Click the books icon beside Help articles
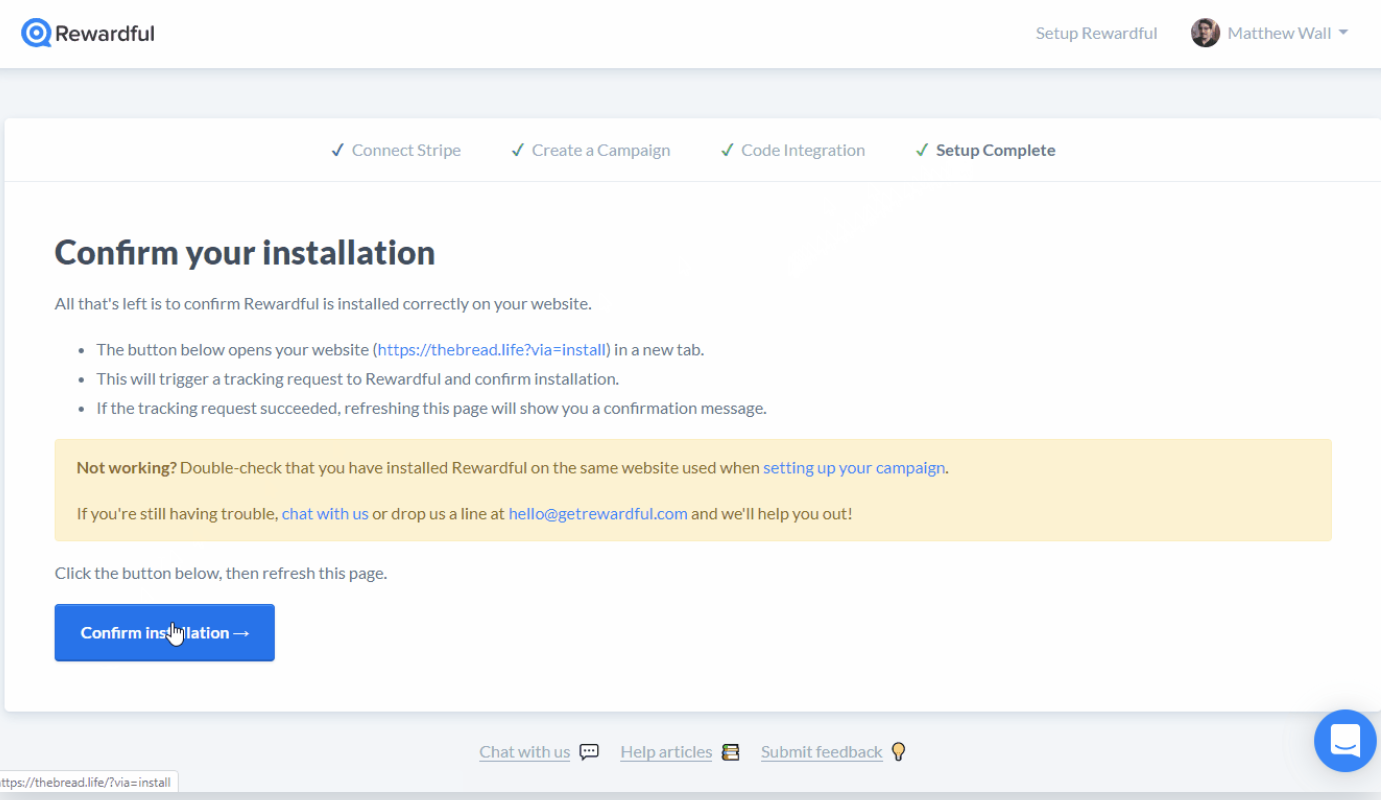1381x800 pixels. [x=730, y=752]
